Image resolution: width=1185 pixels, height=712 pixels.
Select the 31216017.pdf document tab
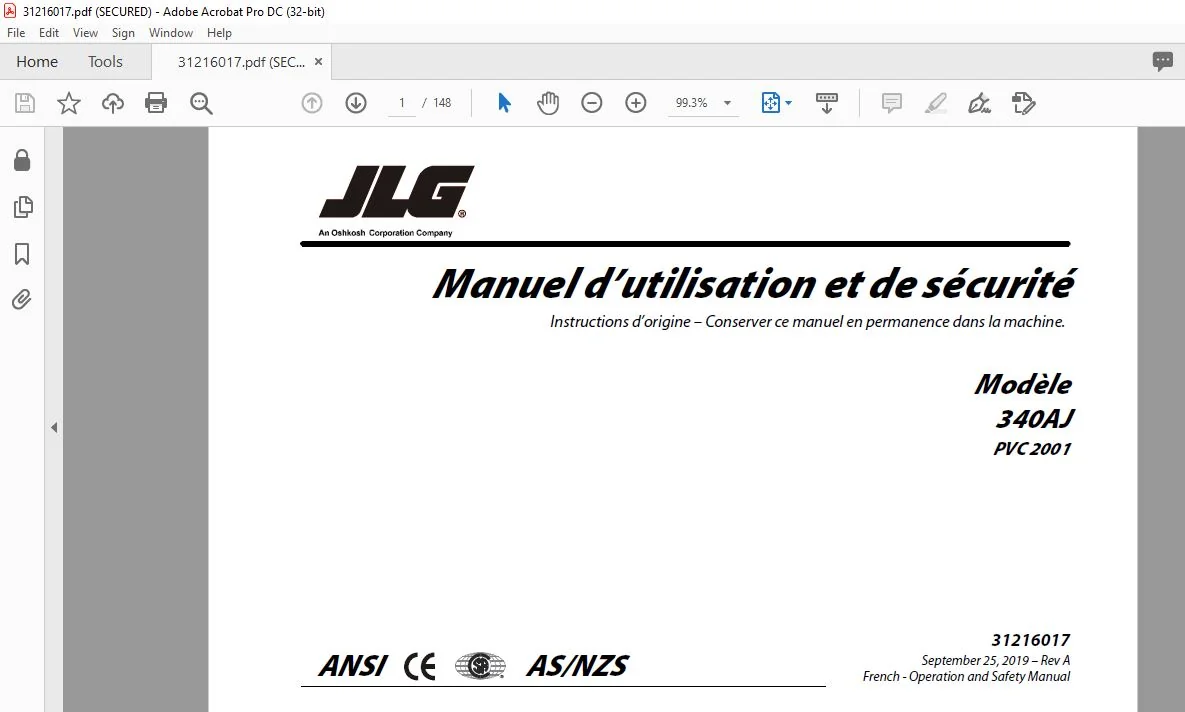pyautogui.click(x=241, y=62)
